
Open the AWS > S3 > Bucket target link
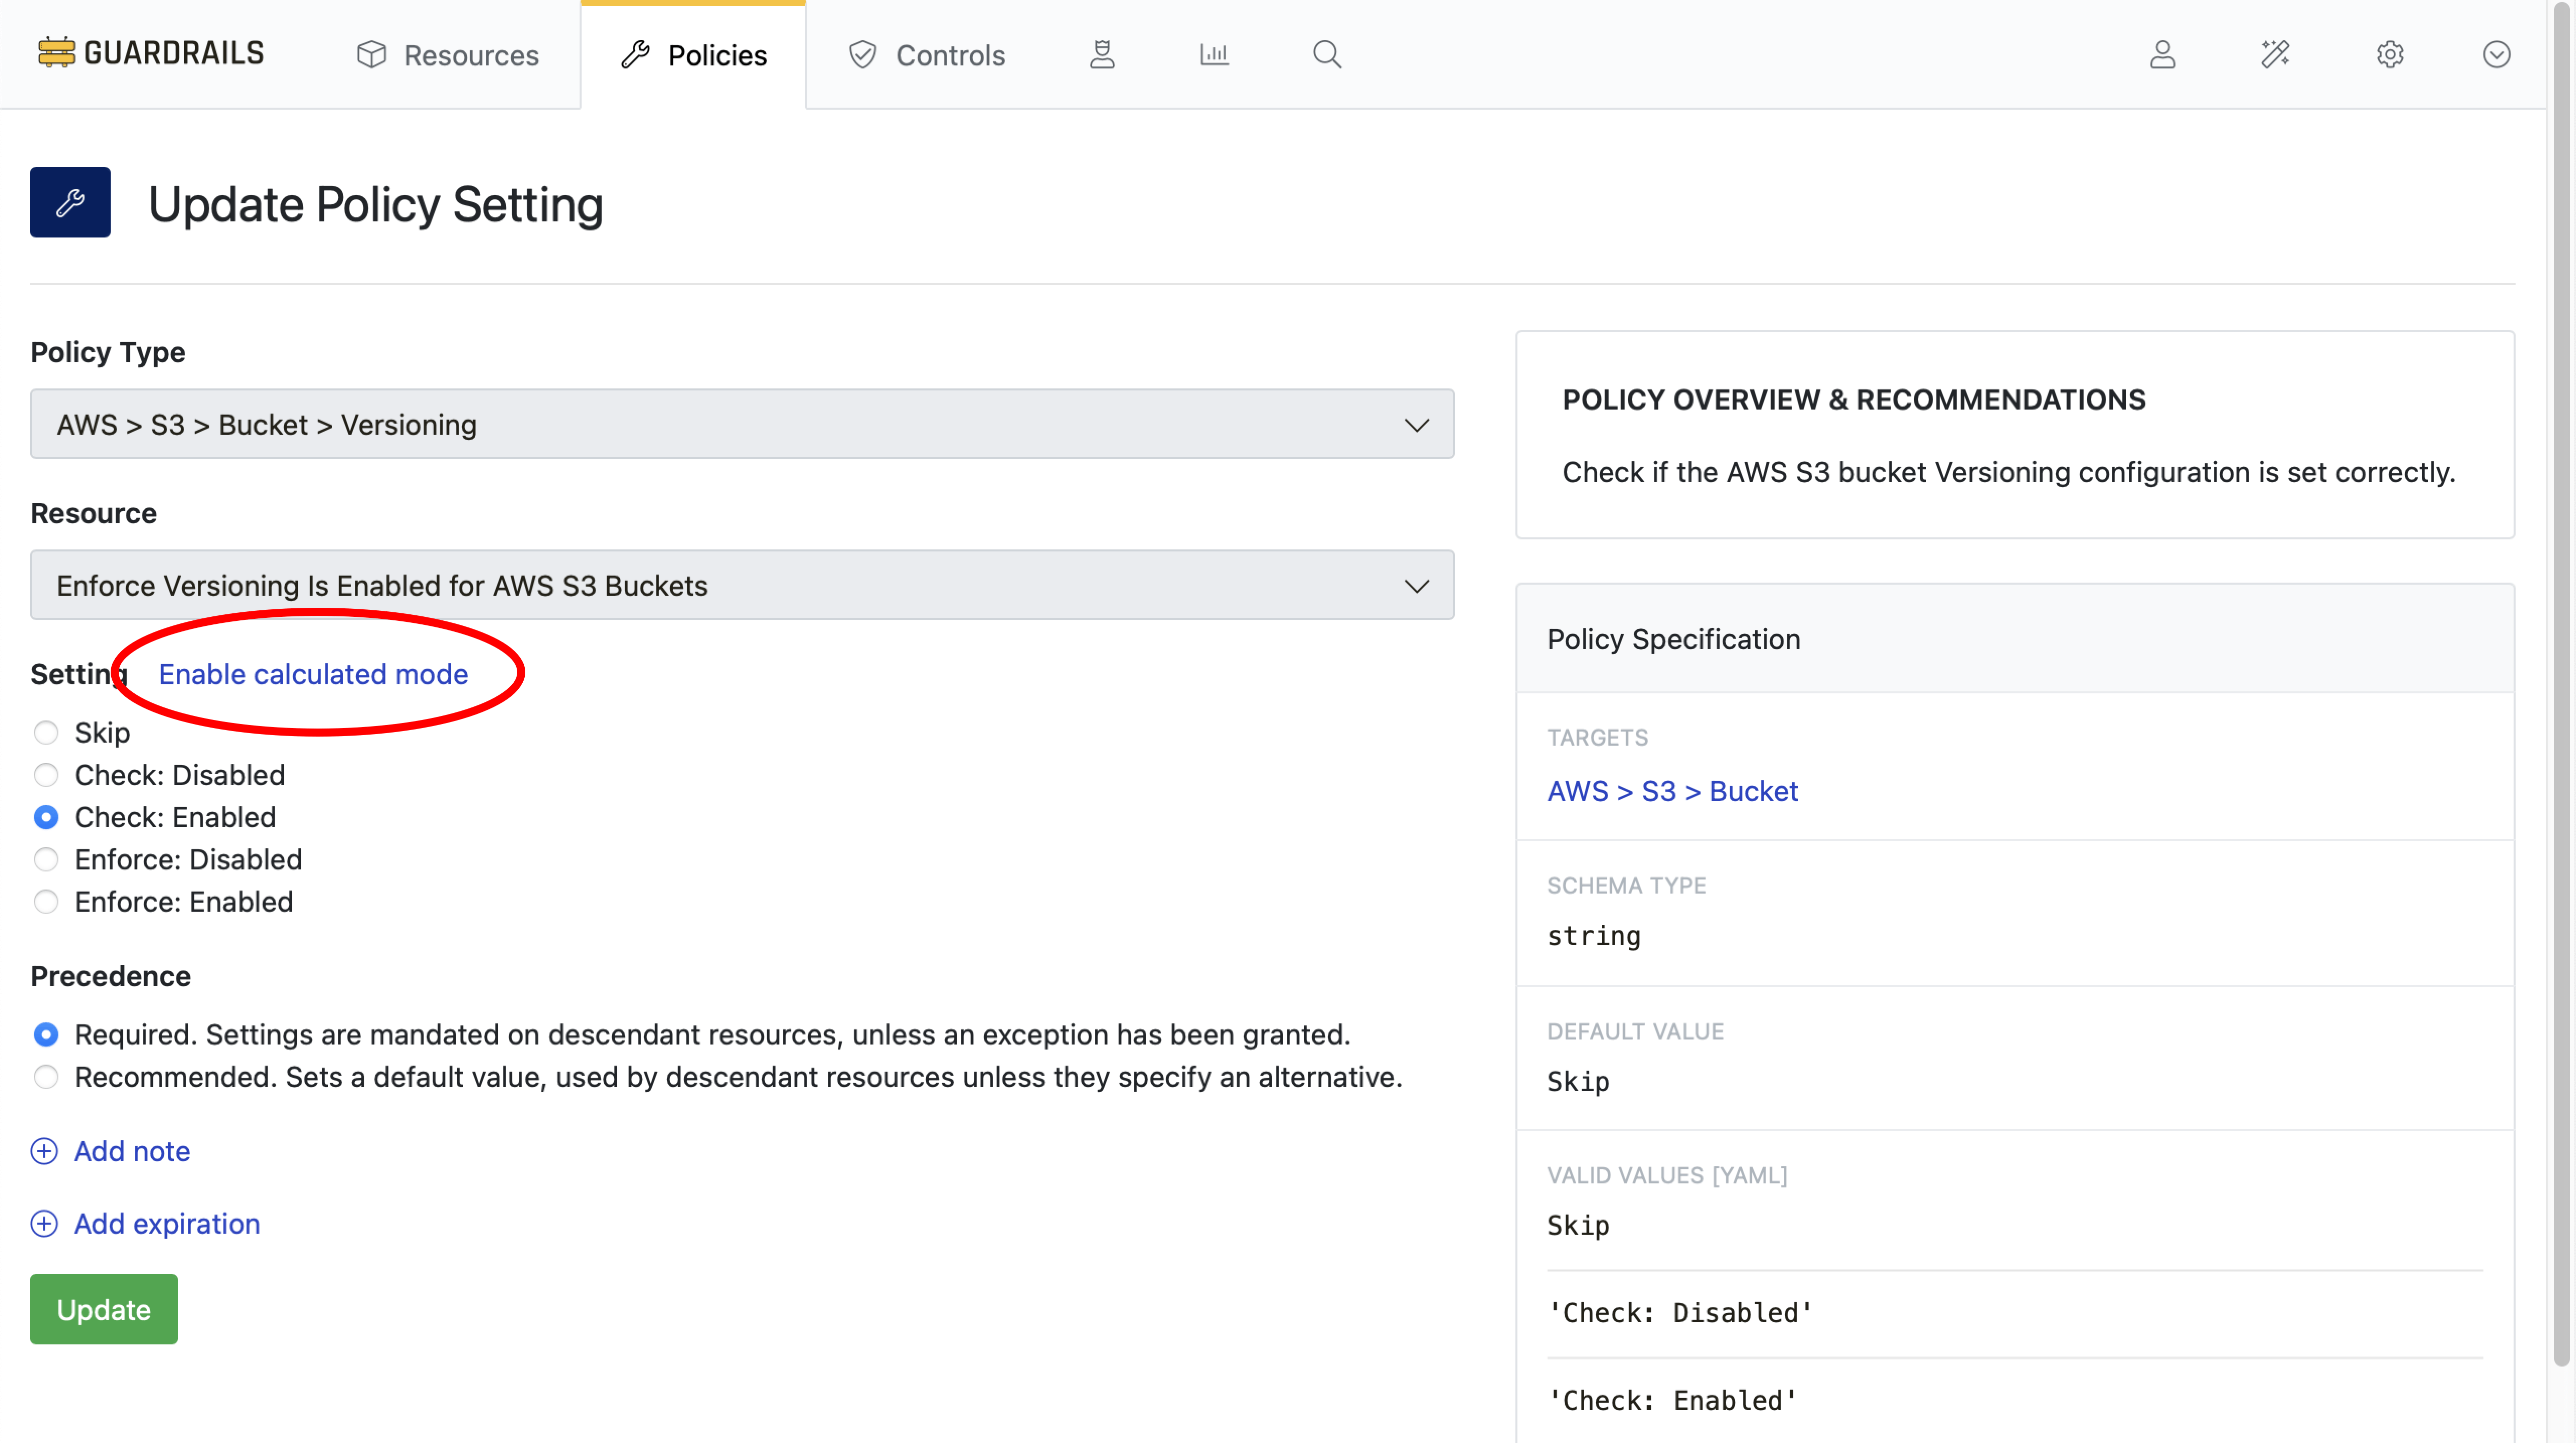(1672, 790)
